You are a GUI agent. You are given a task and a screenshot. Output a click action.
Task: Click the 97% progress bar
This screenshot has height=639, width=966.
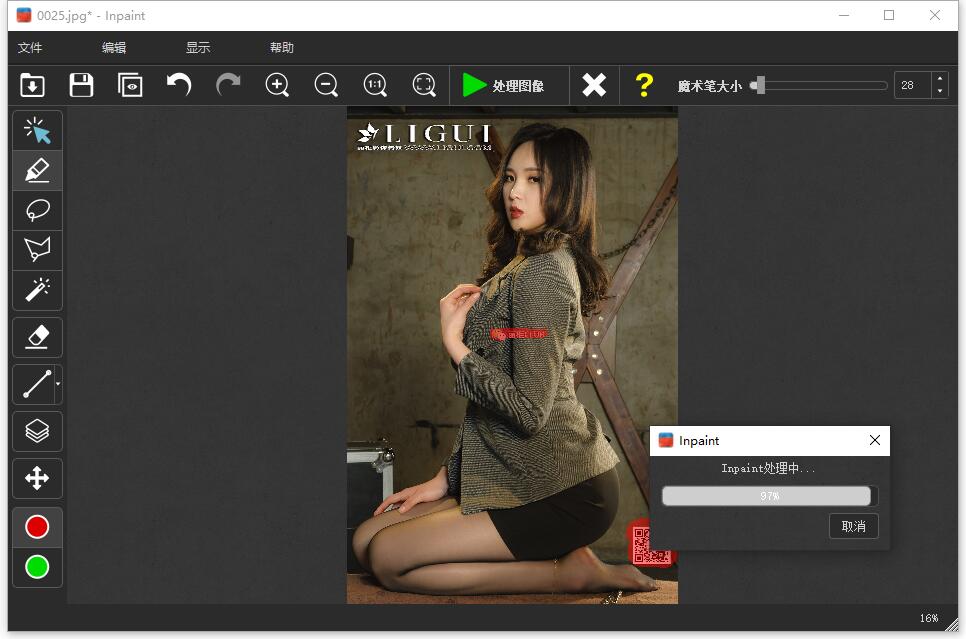coord(769,496)
